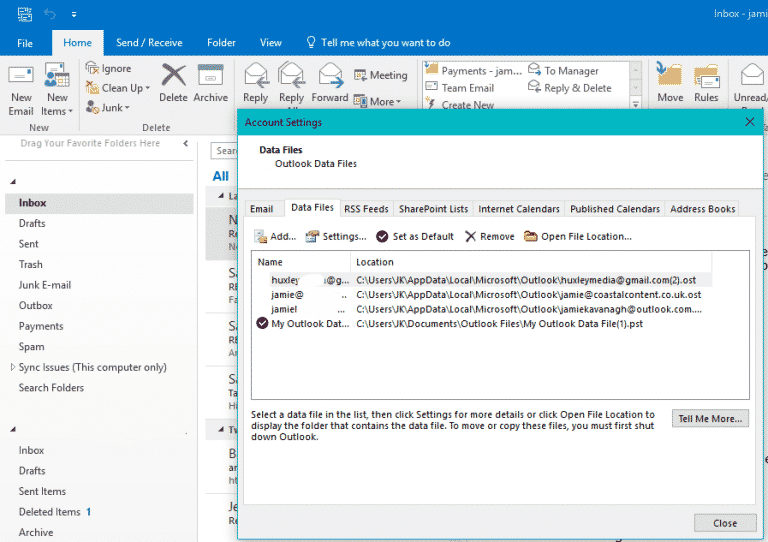This screenshot has height=542, width=768.
Task: Switch to the View ribbon tab
Action: point(271,43)
